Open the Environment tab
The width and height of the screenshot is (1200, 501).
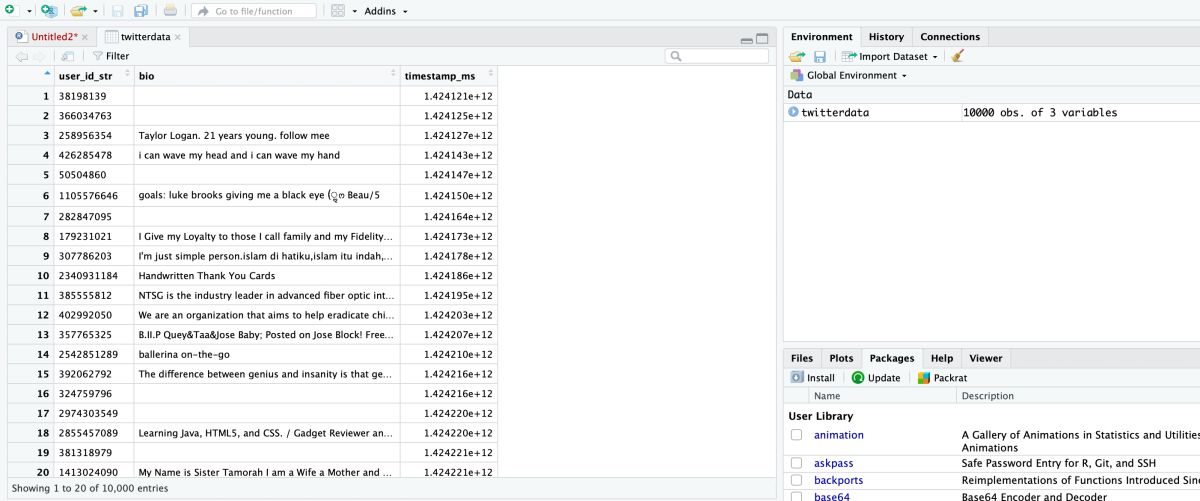[822, 37]
